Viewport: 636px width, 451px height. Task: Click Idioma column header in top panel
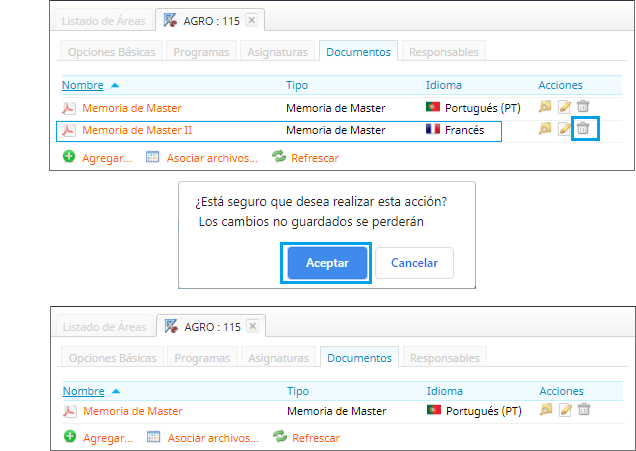444,85
